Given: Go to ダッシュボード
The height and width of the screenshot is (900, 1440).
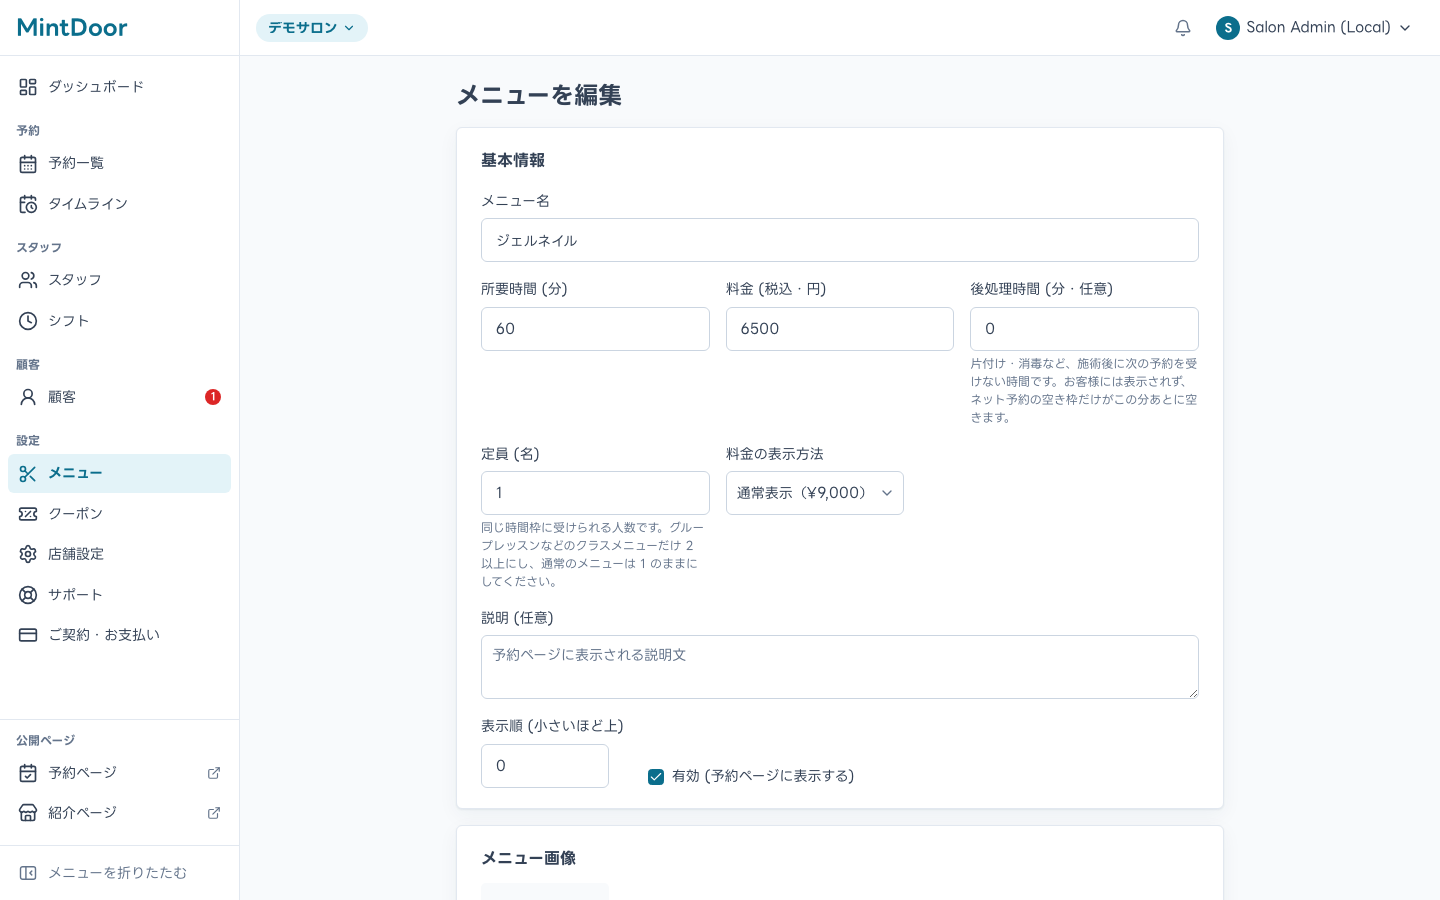Looking at the screenshot, I should [119, 87].
